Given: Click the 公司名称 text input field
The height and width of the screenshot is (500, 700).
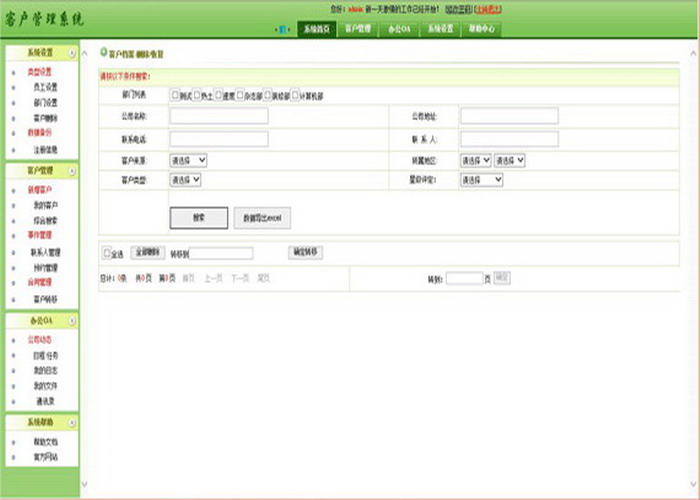Looking at the screenshot, I should pos(218,116).
